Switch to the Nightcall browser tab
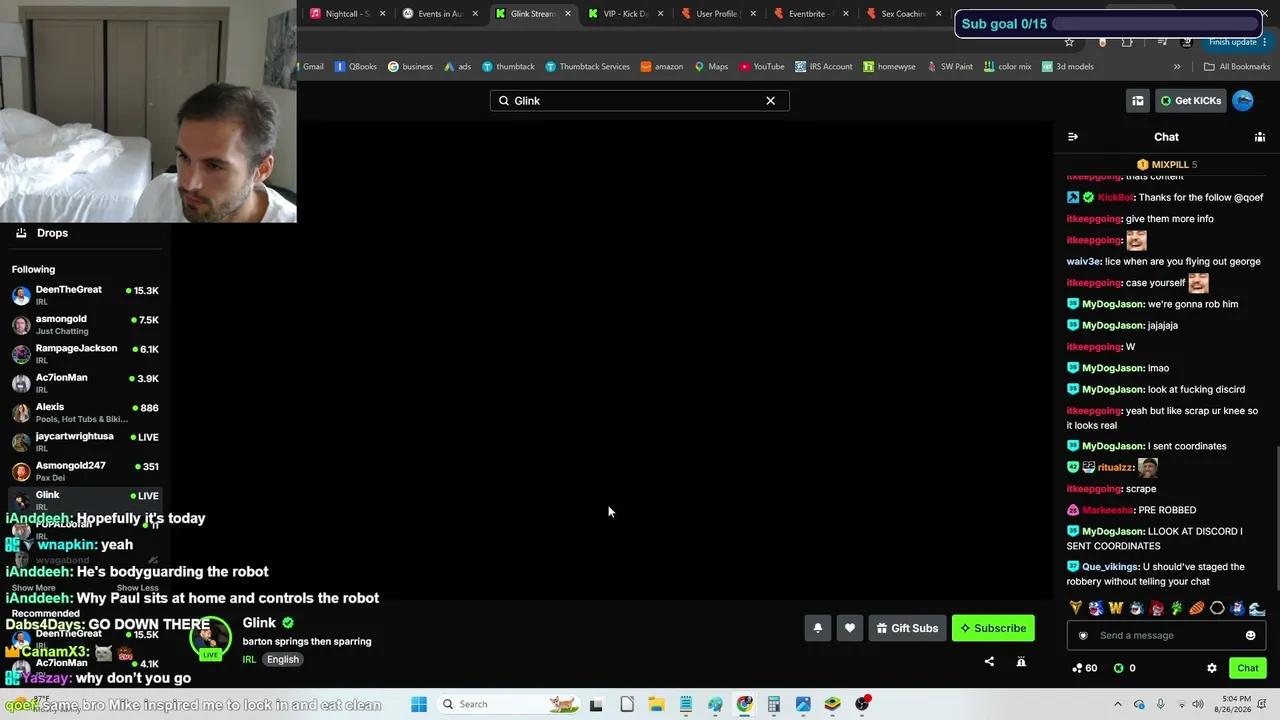 (348, 14)
